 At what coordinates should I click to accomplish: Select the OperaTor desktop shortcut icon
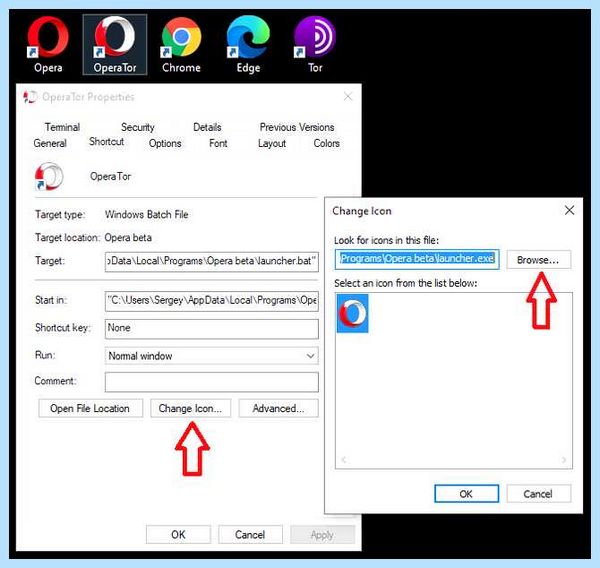click(x=115, y=44)
